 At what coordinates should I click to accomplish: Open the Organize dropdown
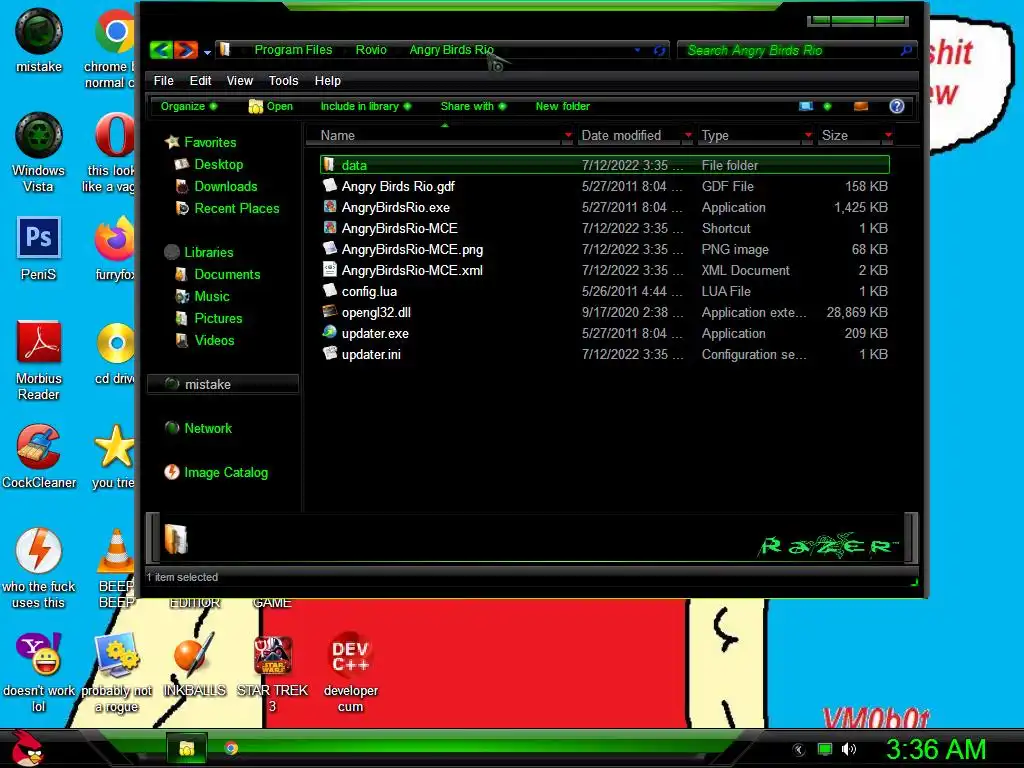point(189,106)
